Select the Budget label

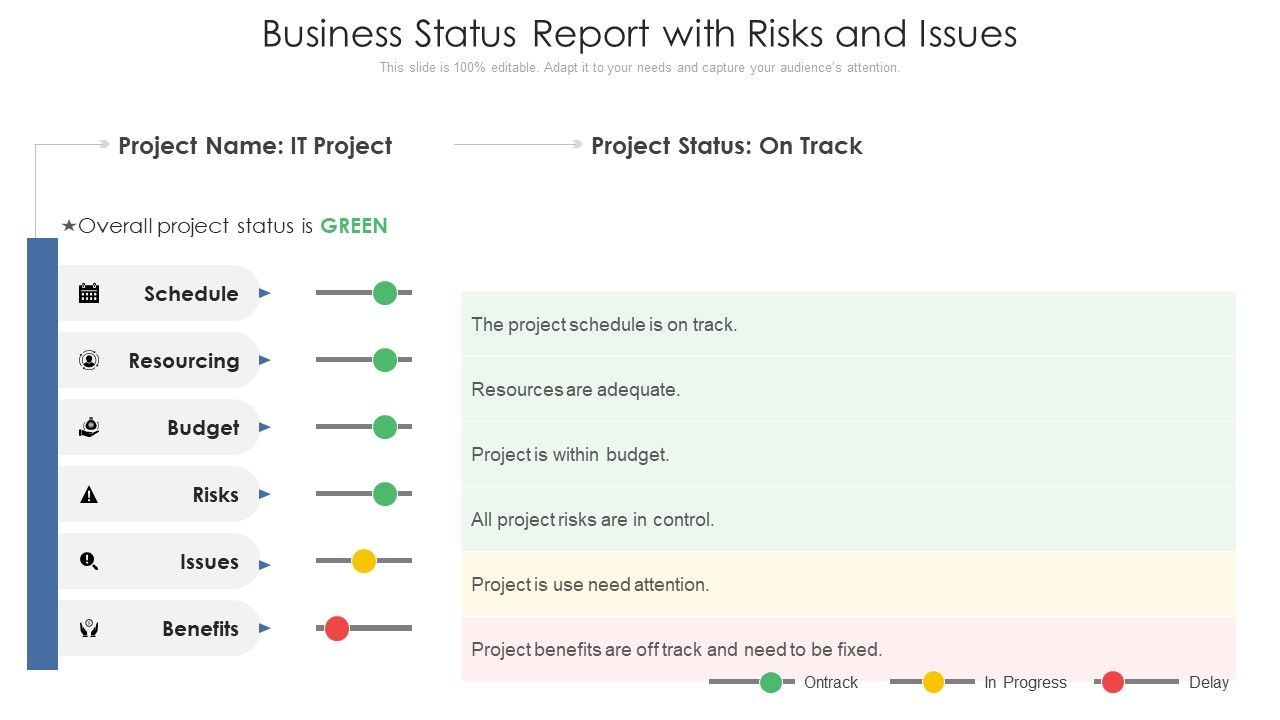203,428
